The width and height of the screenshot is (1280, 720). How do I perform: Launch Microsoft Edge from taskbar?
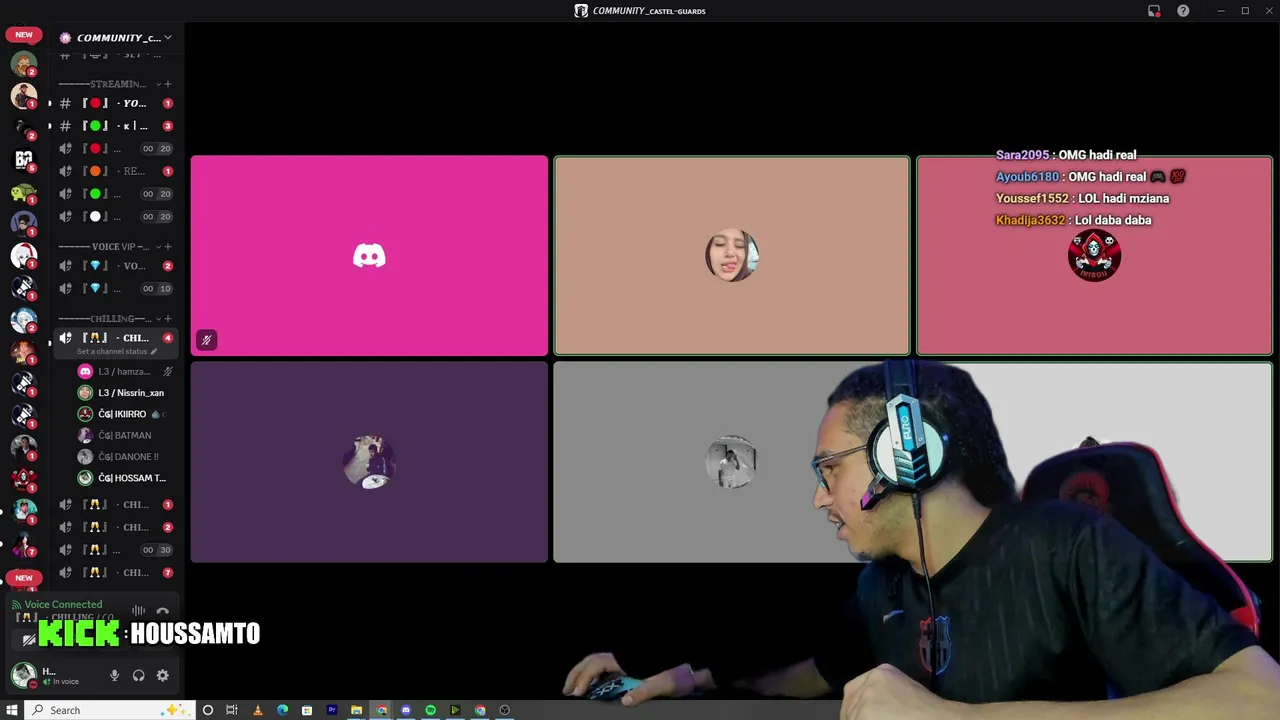pyautogui.click(x=282, y=710)
